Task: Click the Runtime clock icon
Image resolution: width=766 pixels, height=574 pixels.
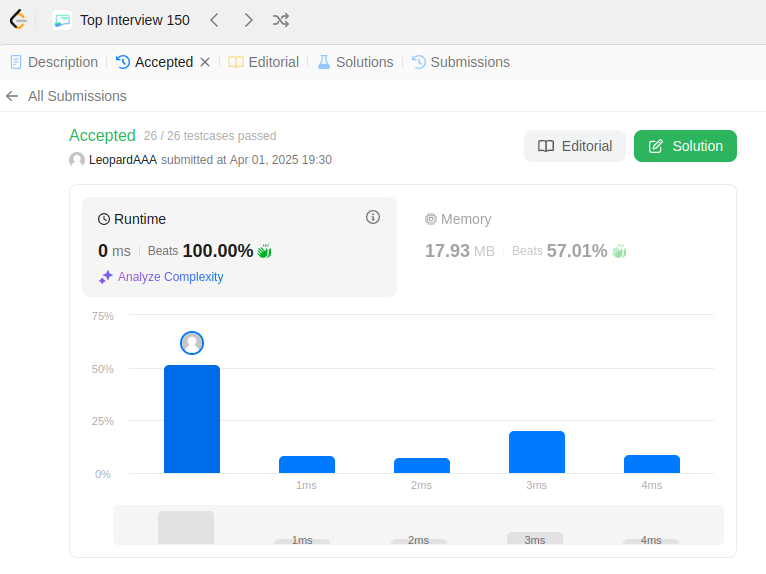Action: click(104, 219)
